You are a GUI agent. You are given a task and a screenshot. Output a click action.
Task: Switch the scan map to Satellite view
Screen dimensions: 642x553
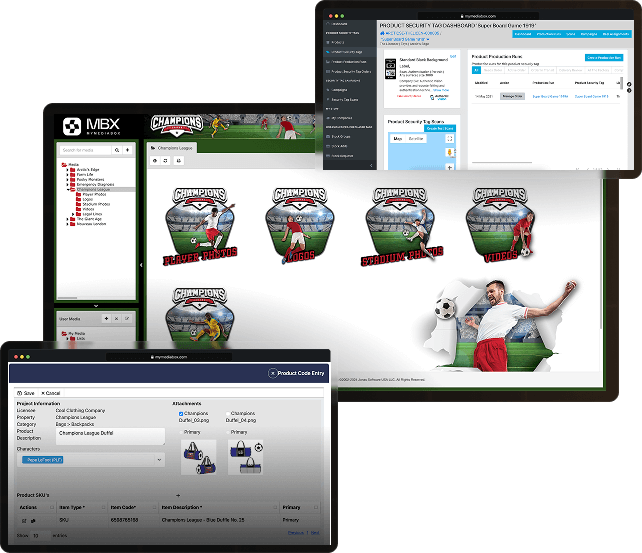click(416, 139)
